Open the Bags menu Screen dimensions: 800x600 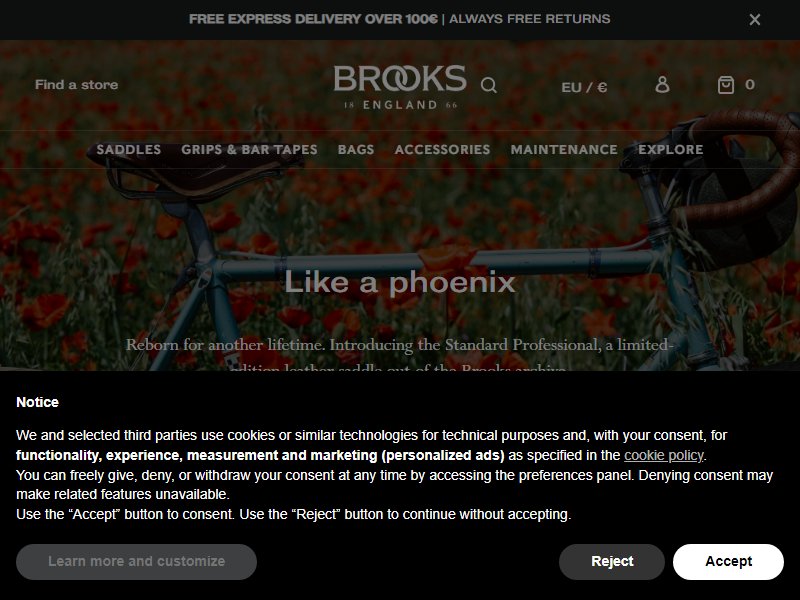pos(356,149)
